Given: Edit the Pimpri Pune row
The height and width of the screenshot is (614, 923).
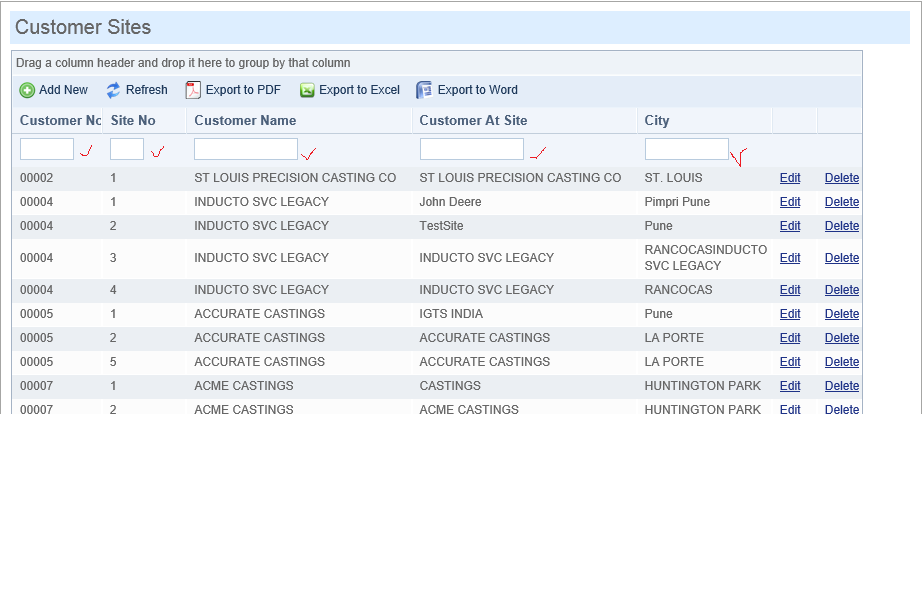Looking at the screenshot, I should coord(790,202).
